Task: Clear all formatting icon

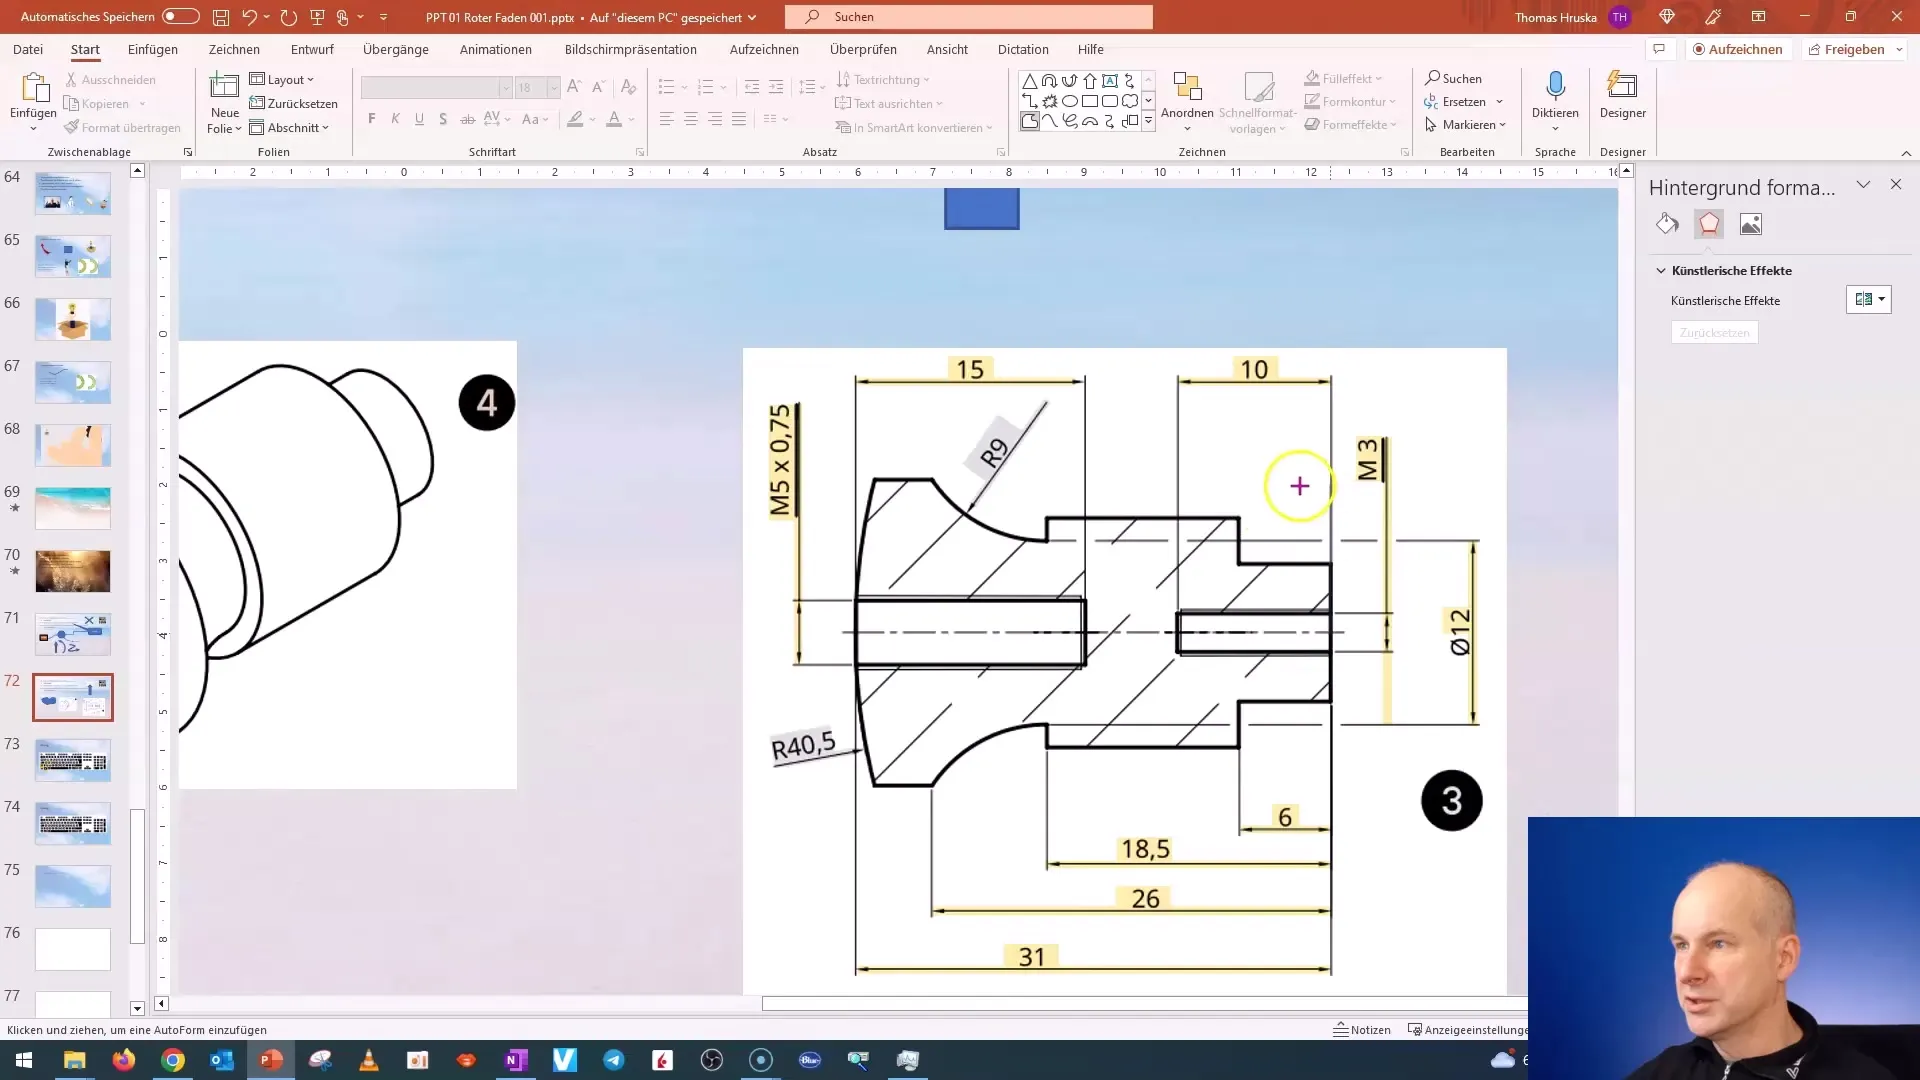Action: click(629, 87)
